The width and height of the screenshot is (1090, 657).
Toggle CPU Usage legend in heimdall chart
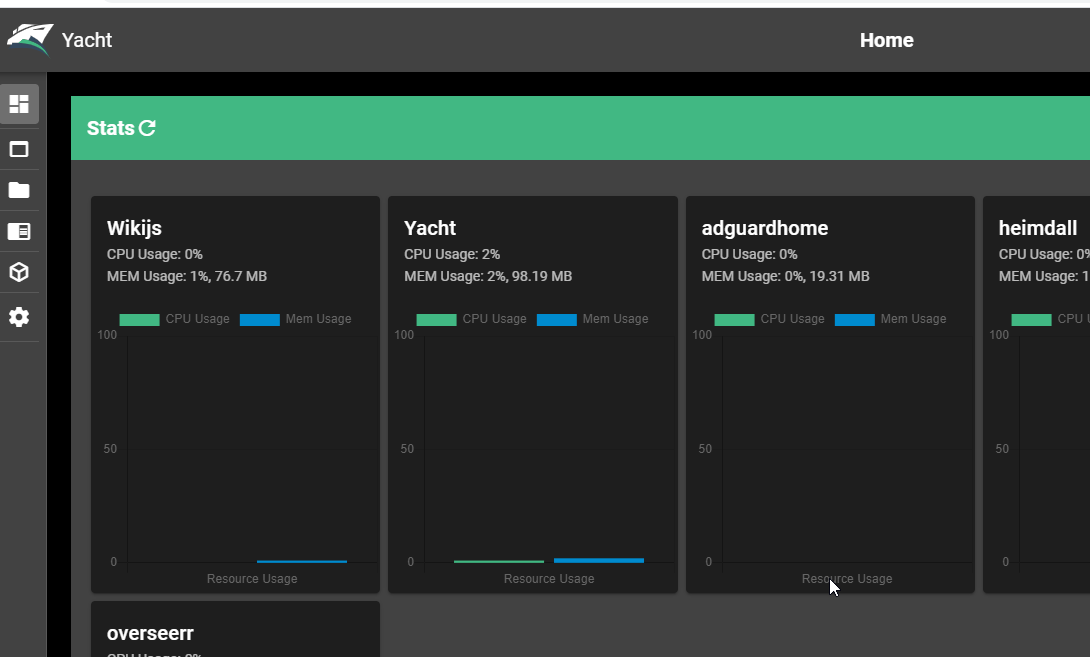(x=1050, y=319)
